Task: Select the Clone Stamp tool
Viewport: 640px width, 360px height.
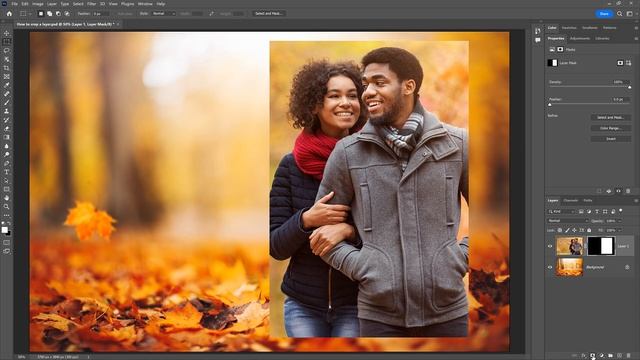Action: (x=7, y=111)
